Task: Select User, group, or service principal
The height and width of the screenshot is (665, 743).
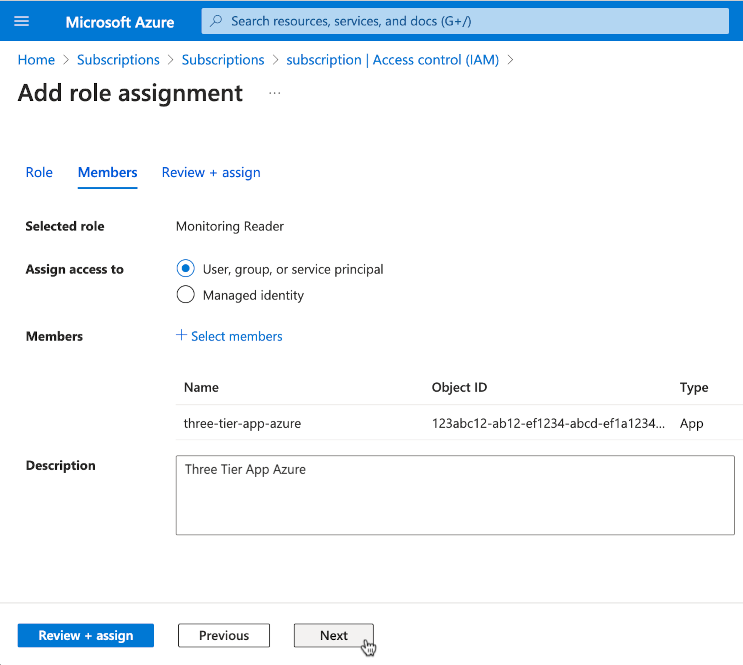Action: 185,269
